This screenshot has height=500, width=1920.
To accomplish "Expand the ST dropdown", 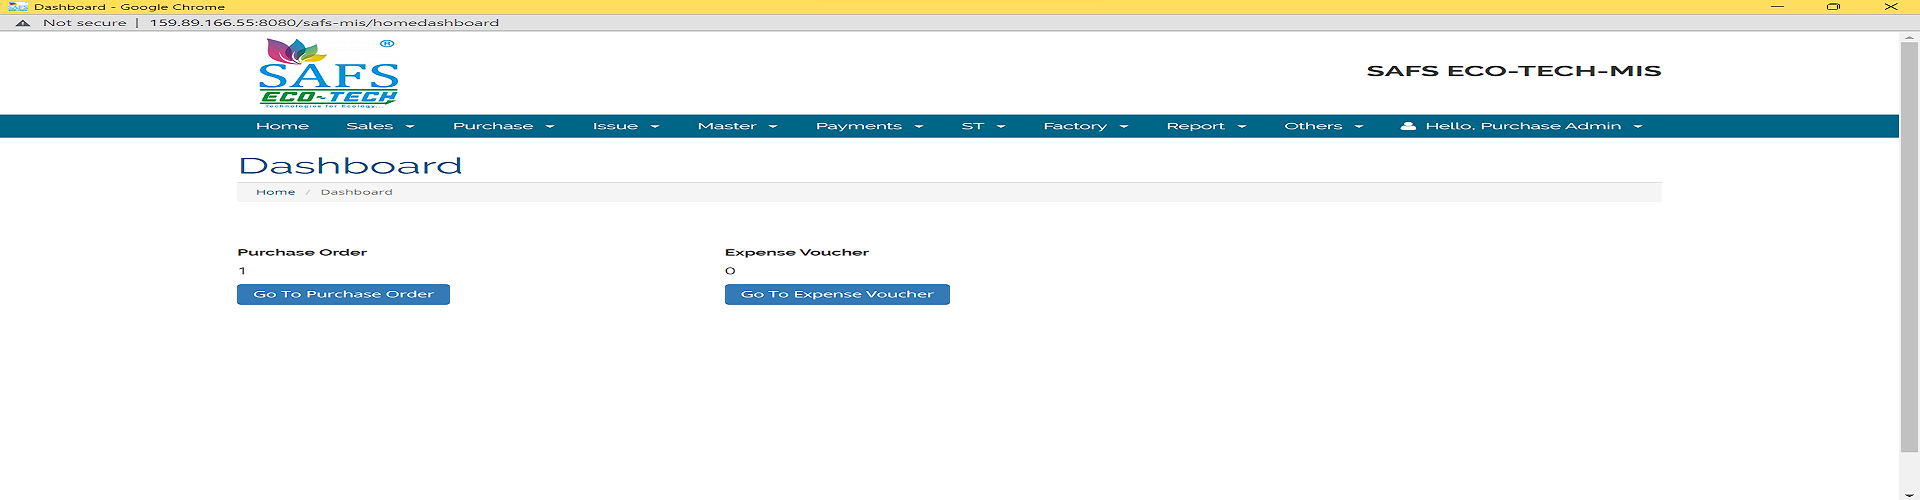I will [982, 126].
